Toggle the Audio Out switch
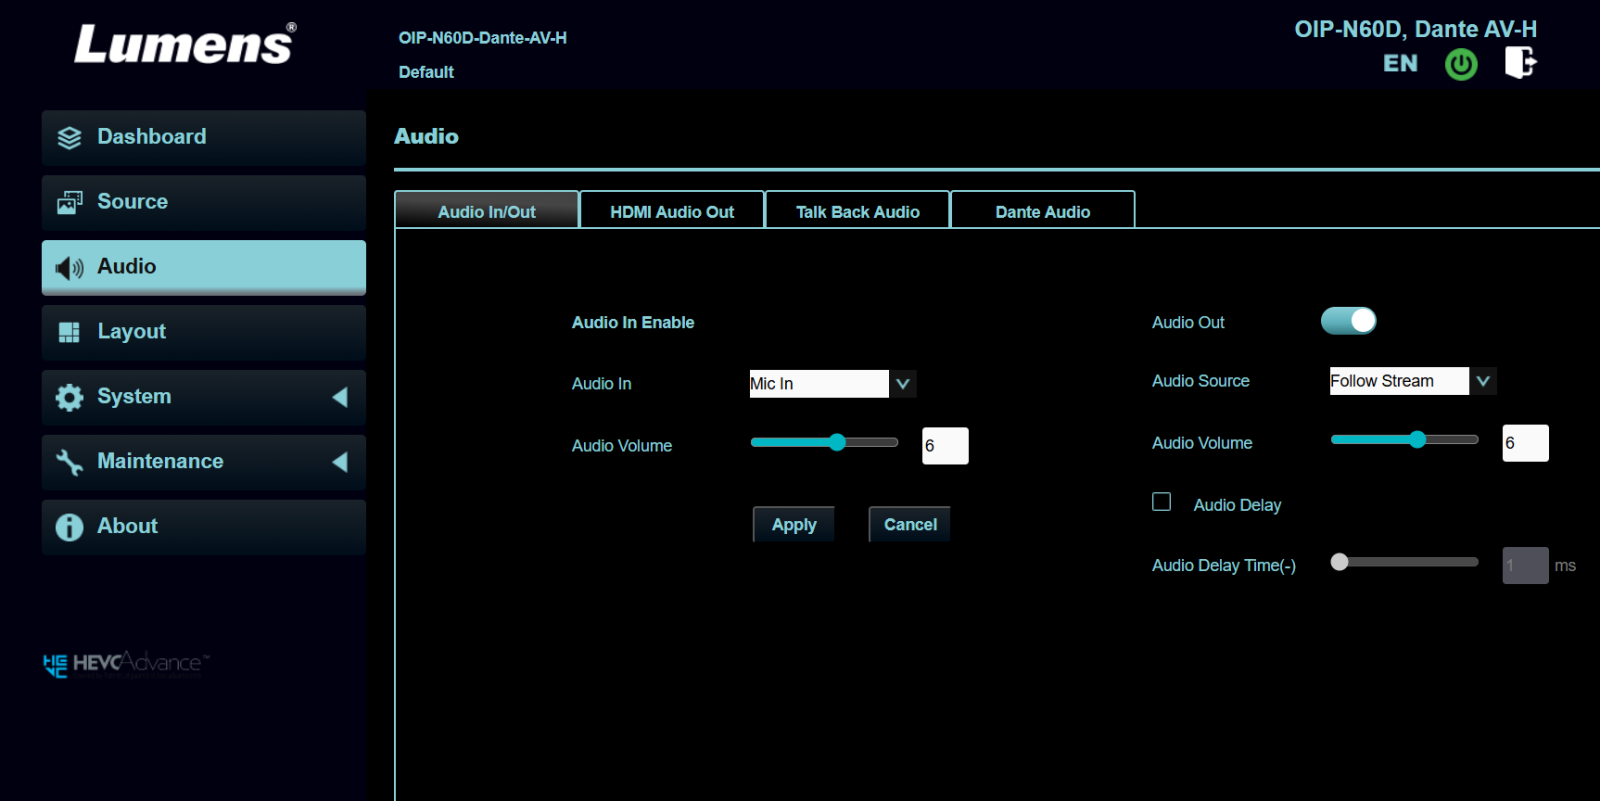 click(1348, 321)
